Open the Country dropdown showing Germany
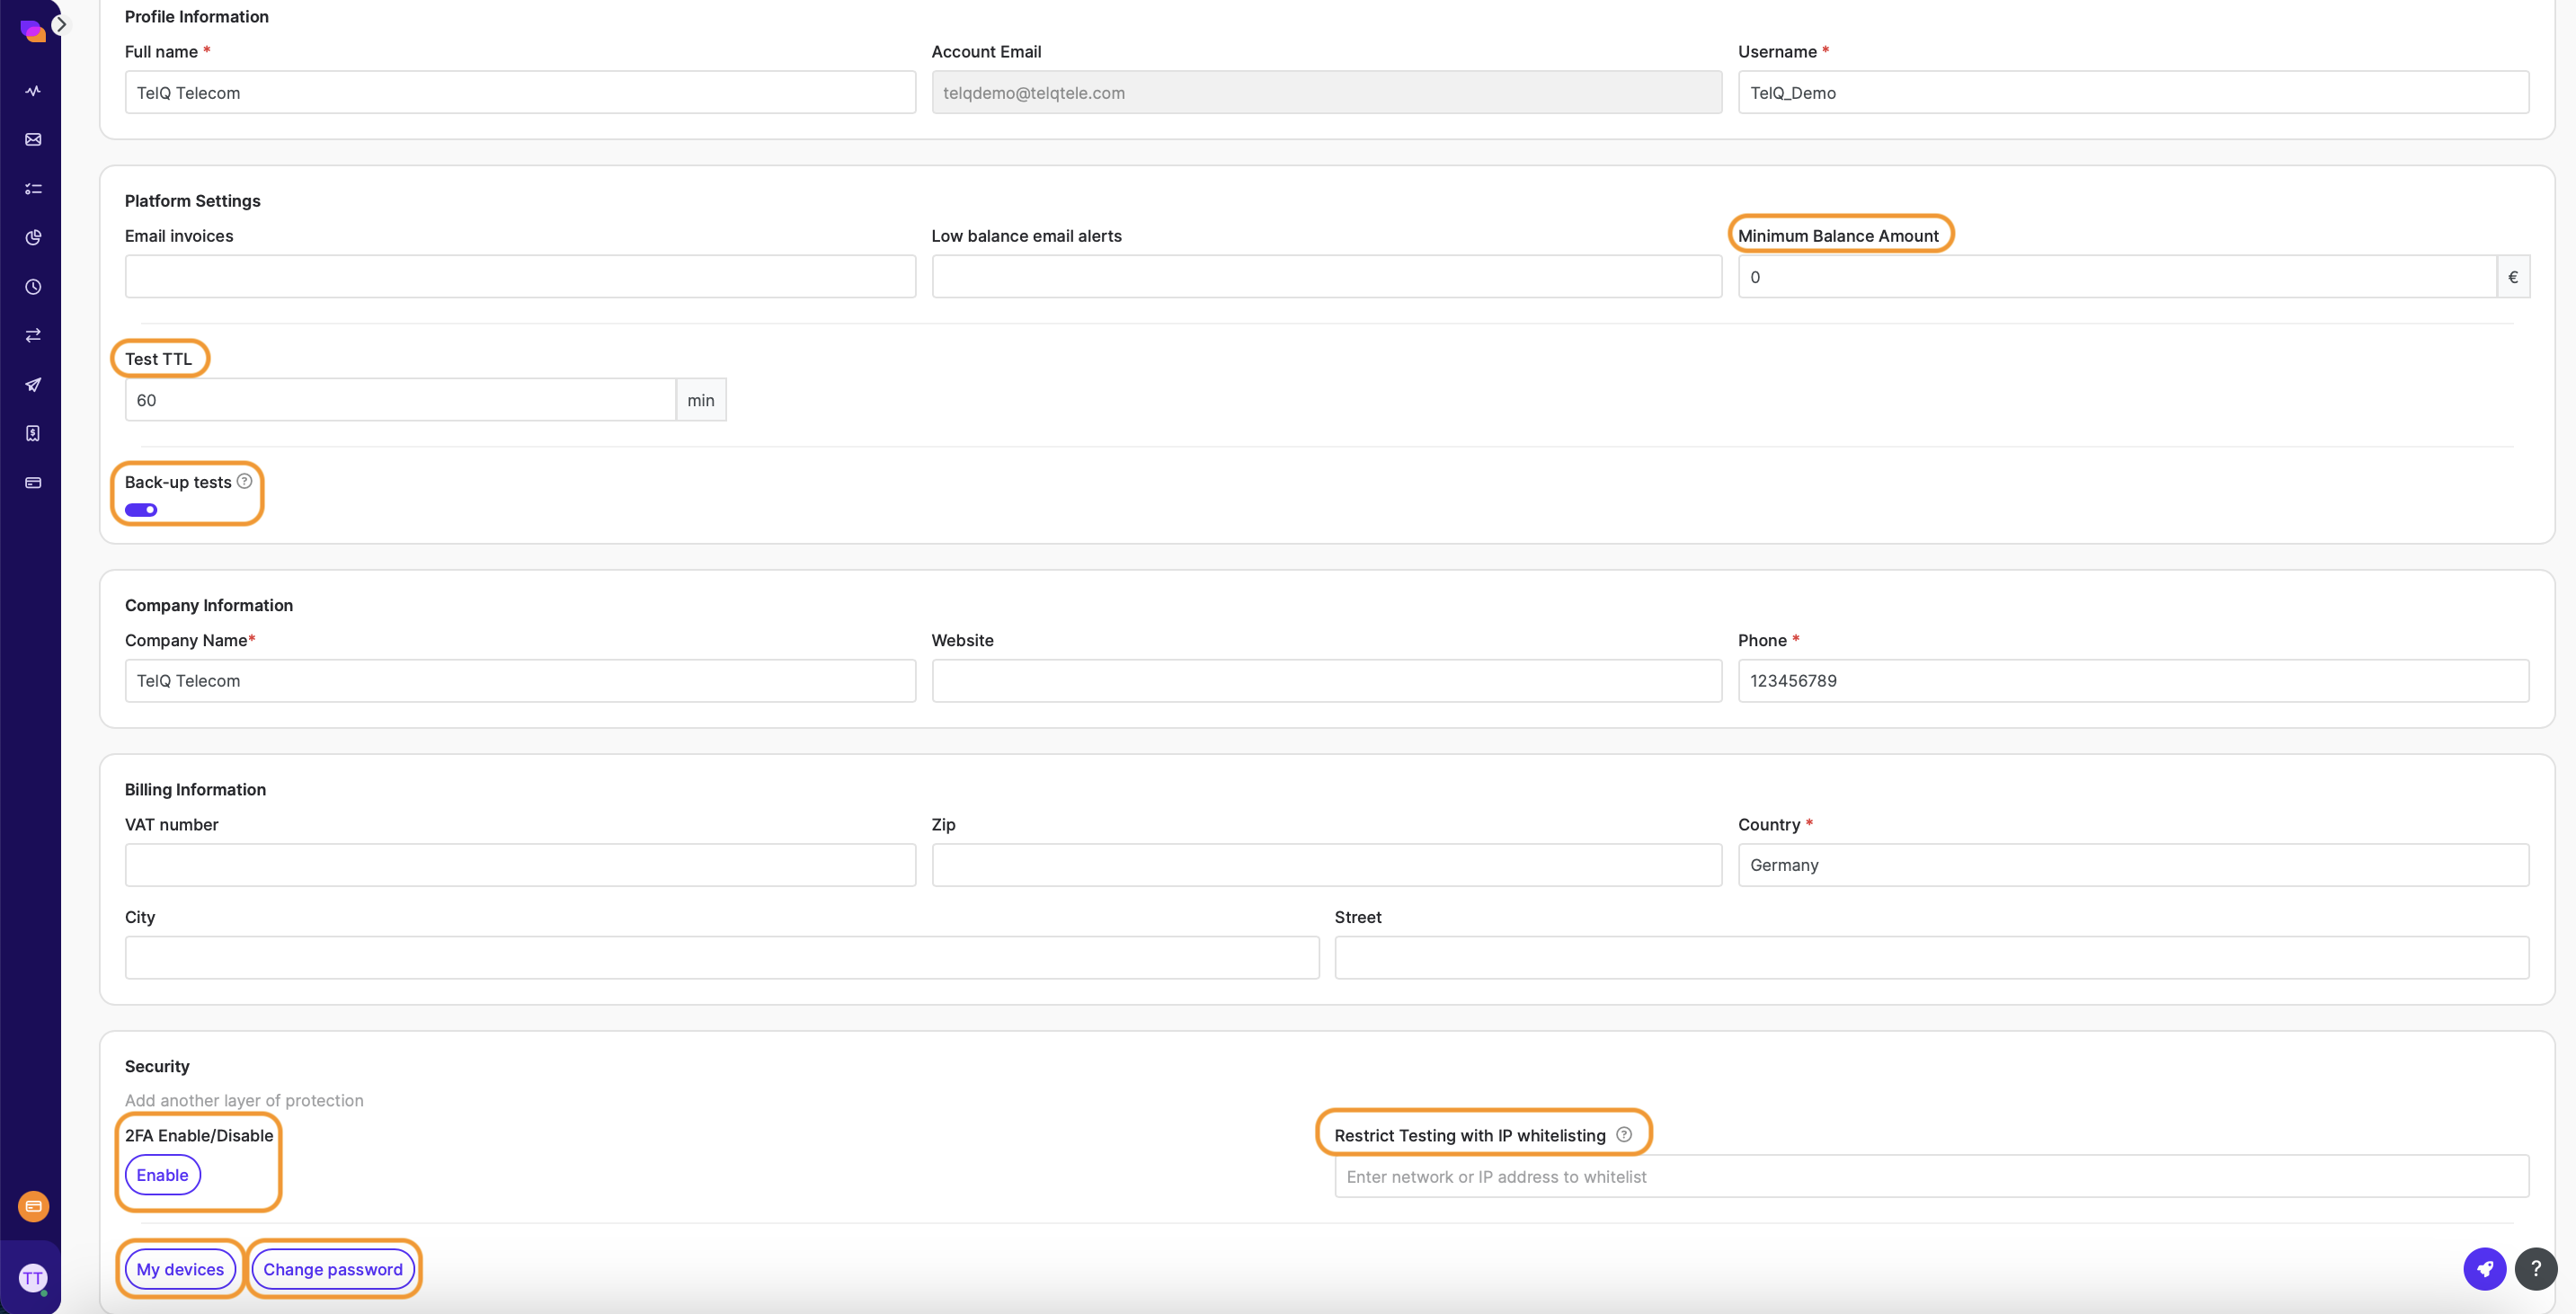Image resolution: width=2576 pixels, height=1314 pixels. coord(2132,865)
